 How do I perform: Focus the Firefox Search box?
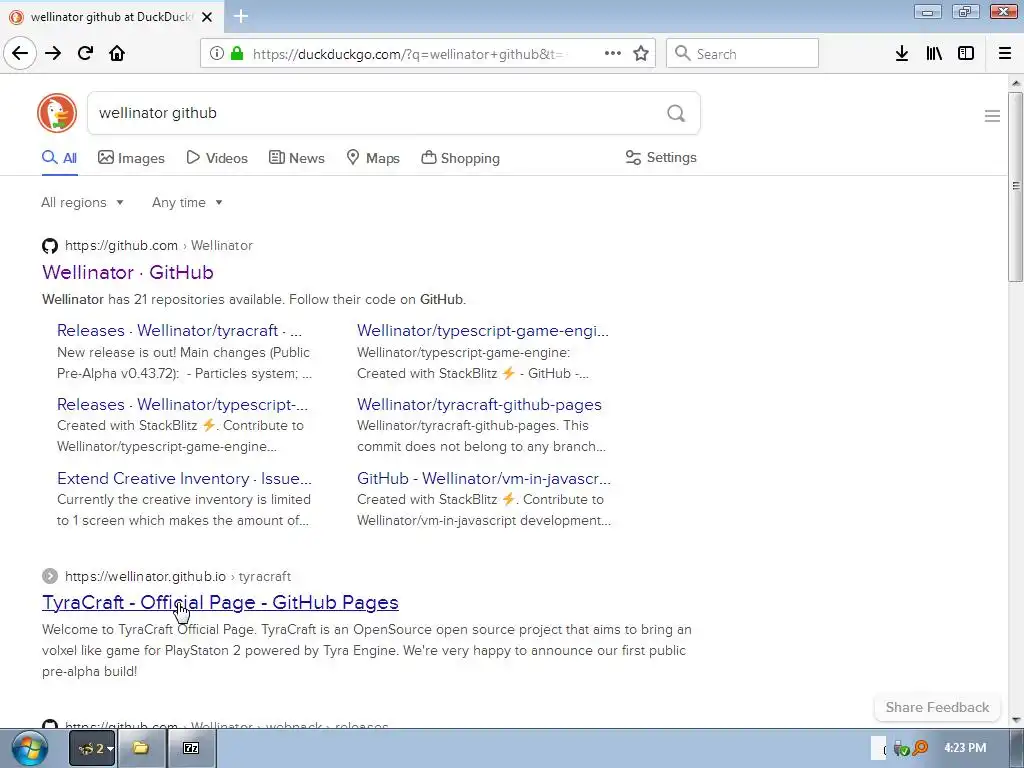[x=743, y=54]
